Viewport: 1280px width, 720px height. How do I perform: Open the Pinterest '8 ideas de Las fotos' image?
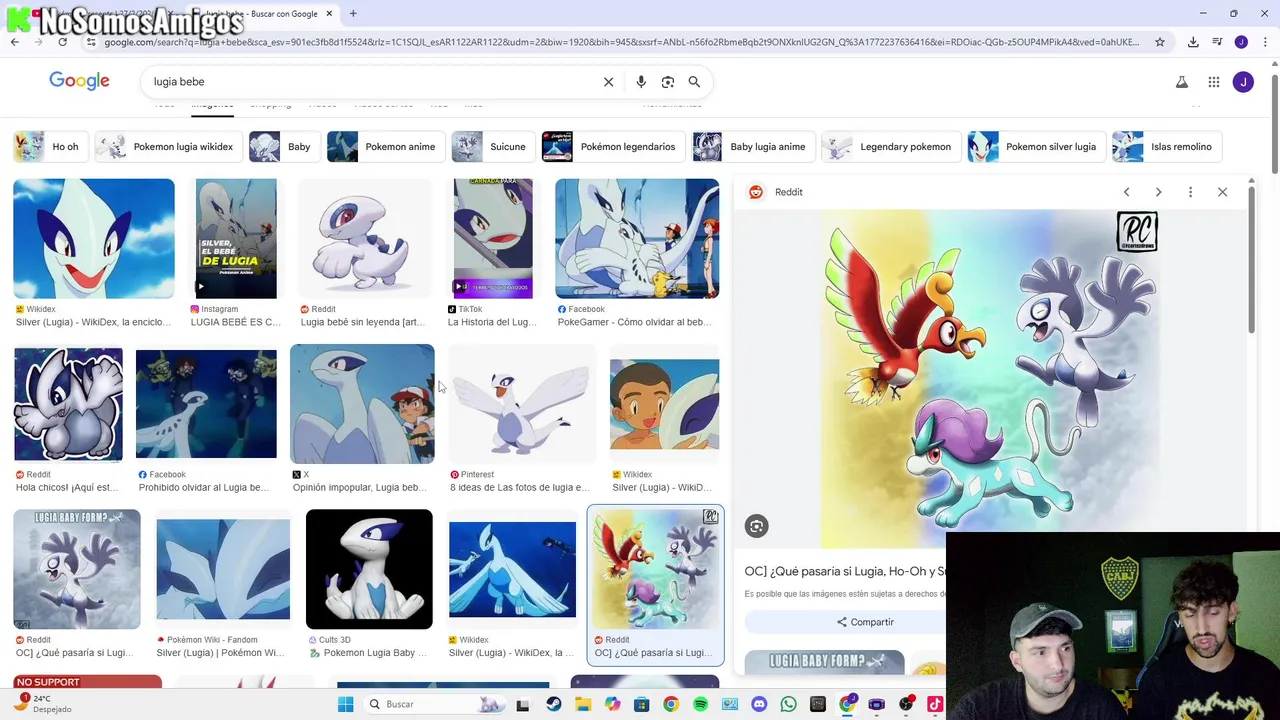click(x=520, y=404)
